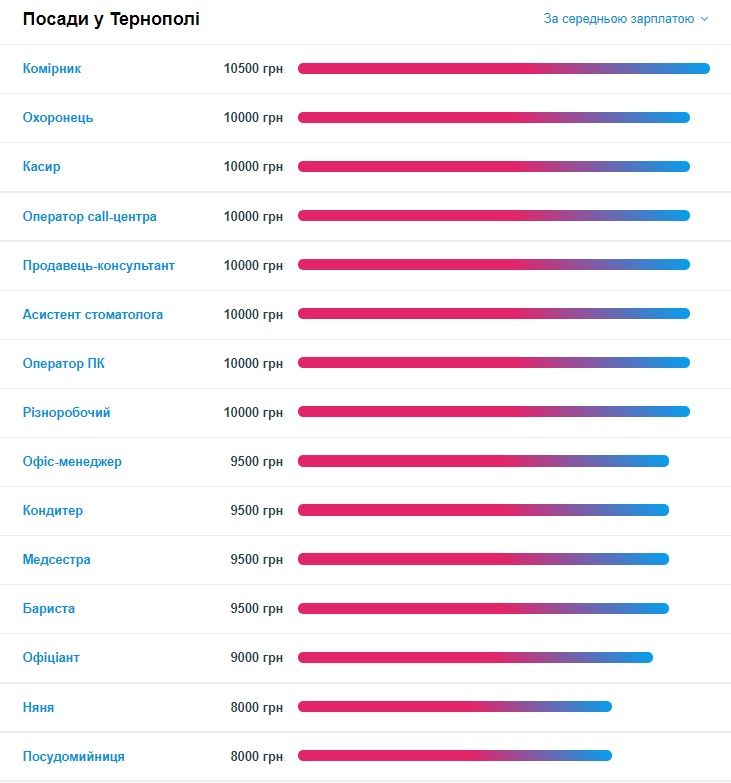The height and width of the screenshot is (783, 731).
Task: Click the Офіціант salary progress bar
Action: click(x=475, y=657)
